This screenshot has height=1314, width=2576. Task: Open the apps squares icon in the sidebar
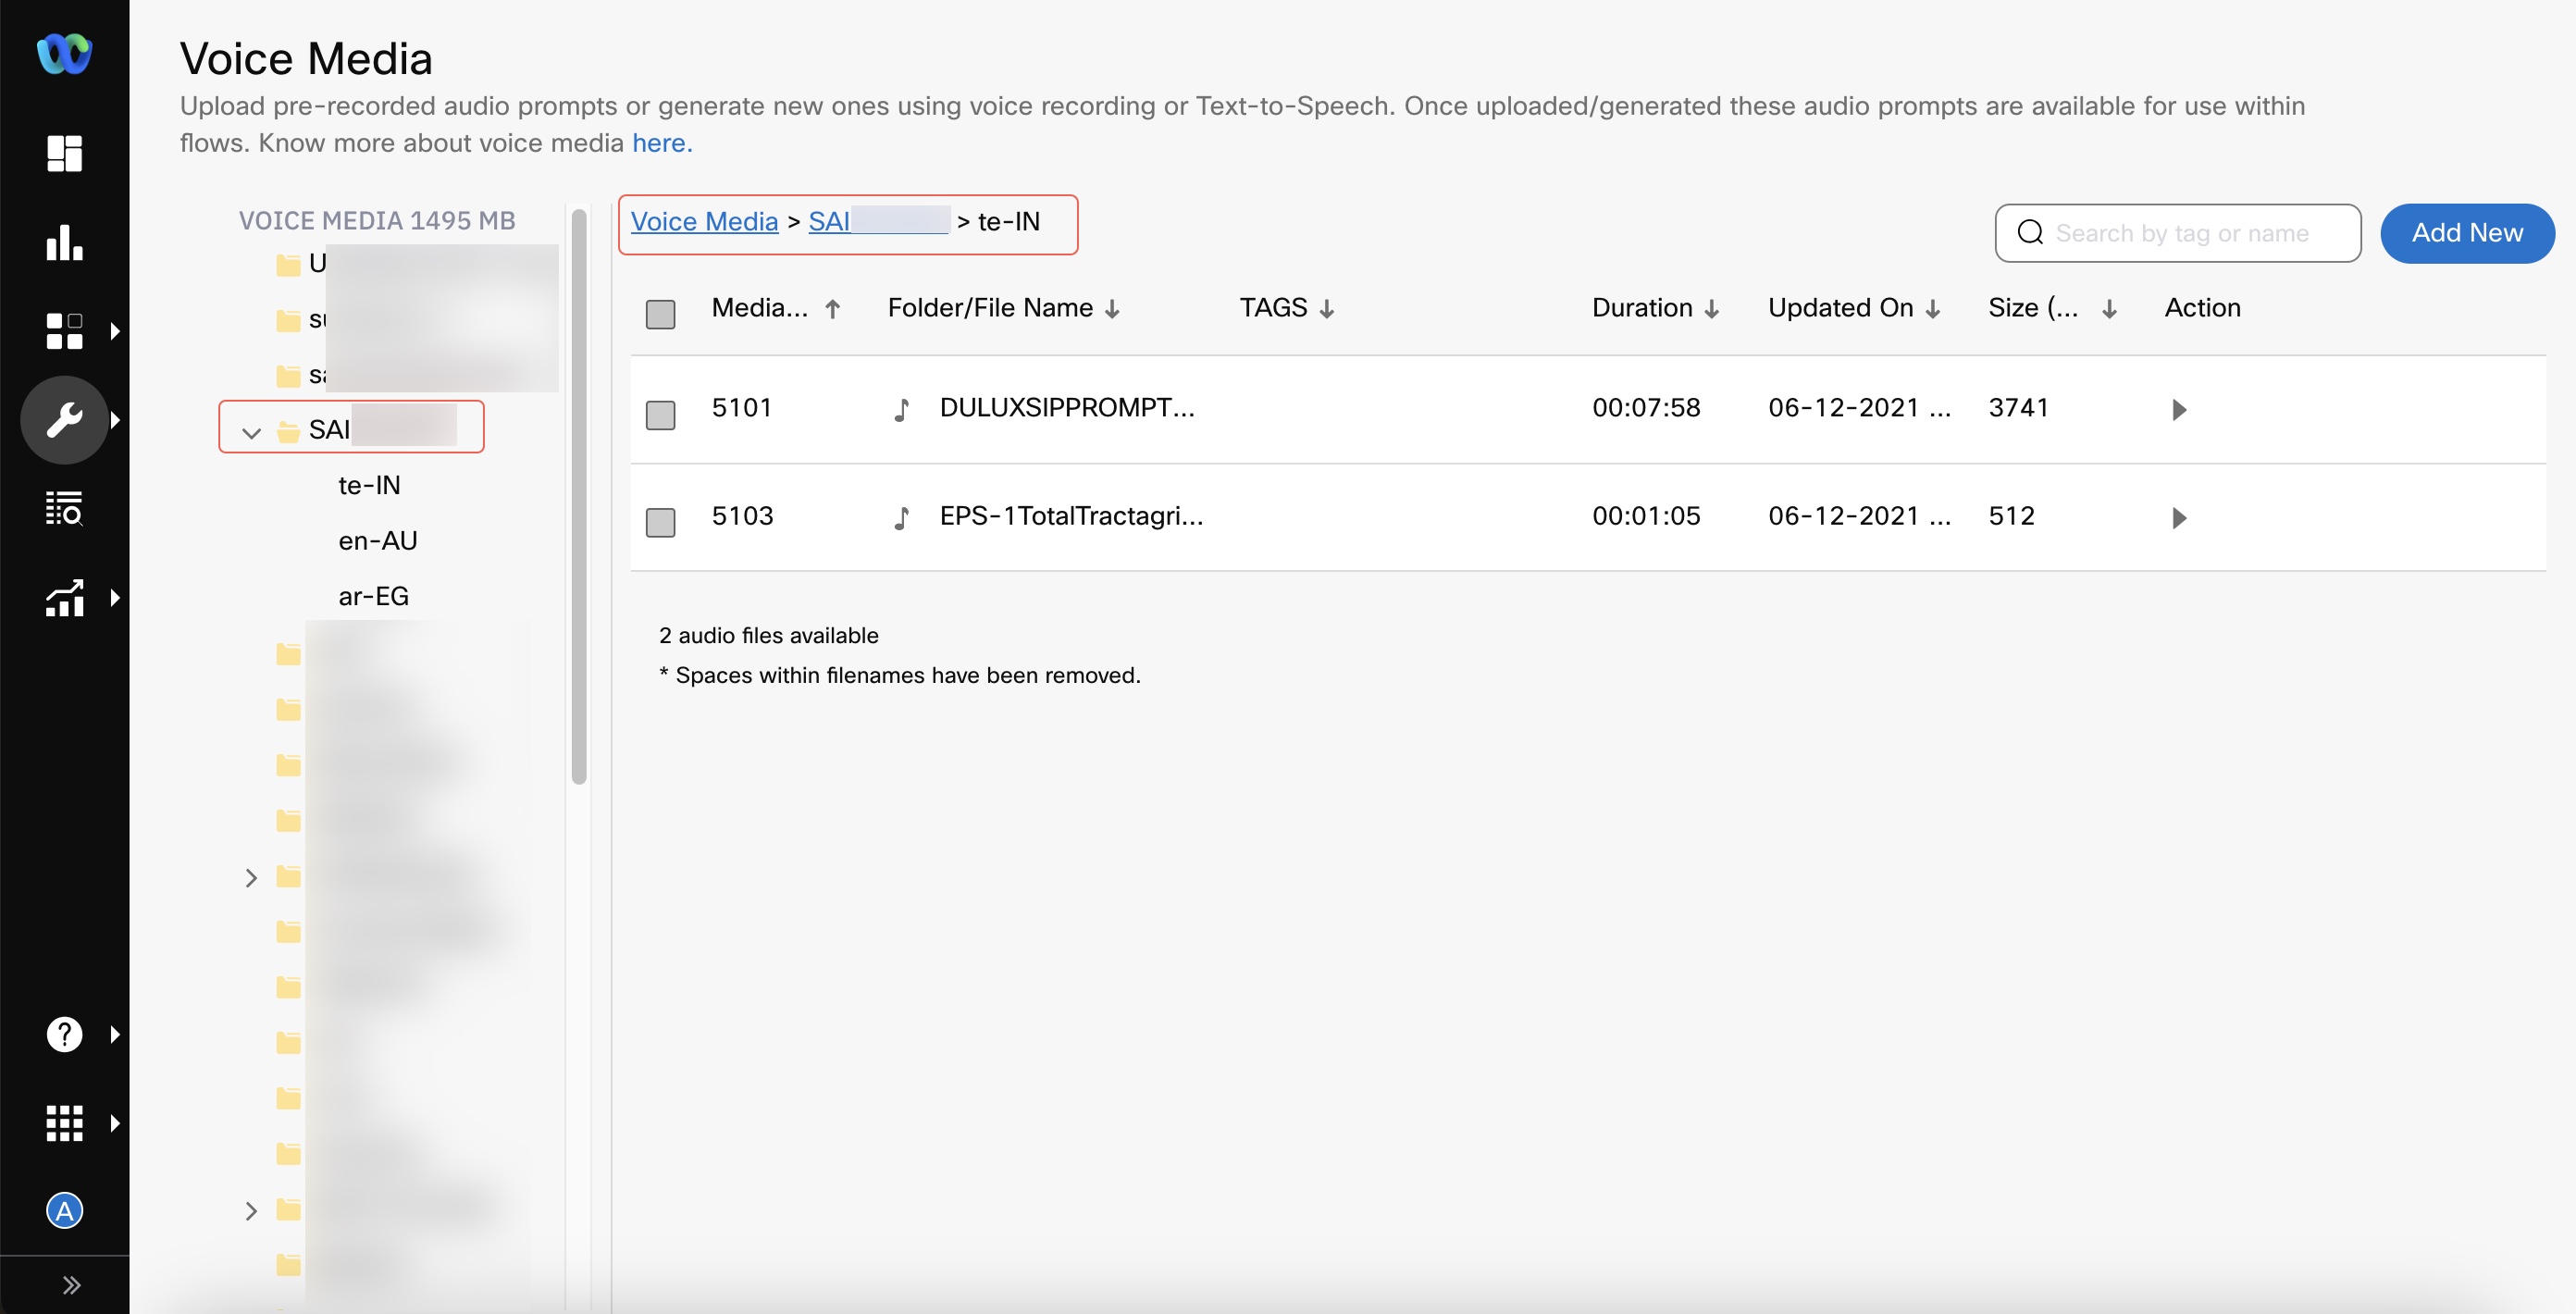(64, 331)
